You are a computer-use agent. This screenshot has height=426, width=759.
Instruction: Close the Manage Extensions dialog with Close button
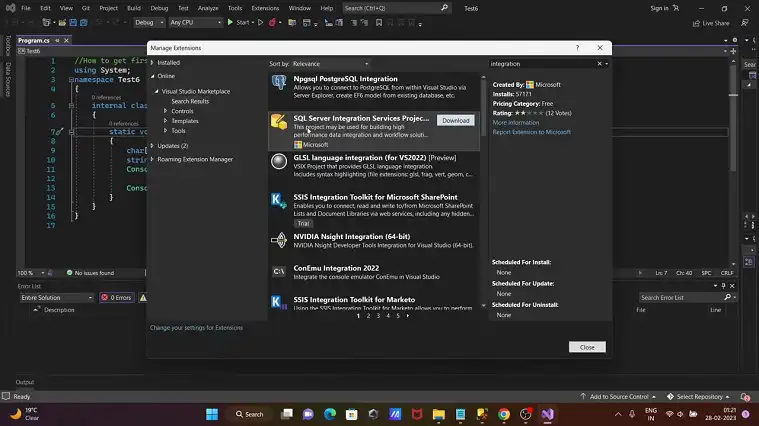[x=587, y=347]
